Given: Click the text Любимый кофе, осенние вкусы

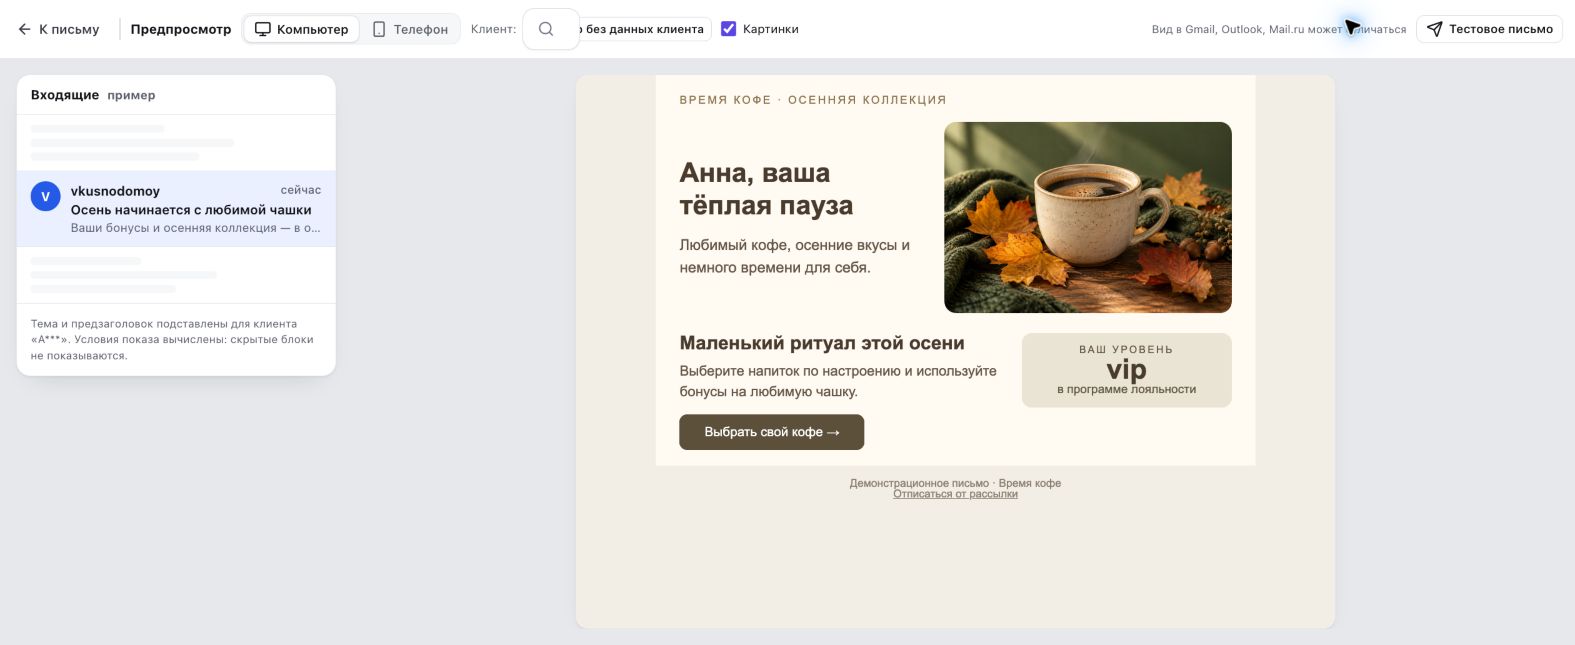Looking at the screenshot, I should pyautogui.click(x=794, y=256).
